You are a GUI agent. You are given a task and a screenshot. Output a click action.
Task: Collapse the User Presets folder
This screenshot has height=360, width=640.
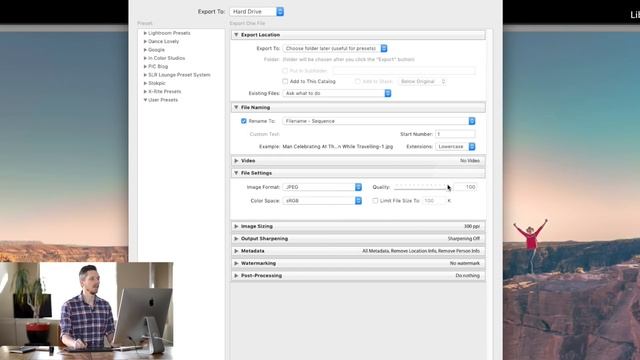point(145,100)
